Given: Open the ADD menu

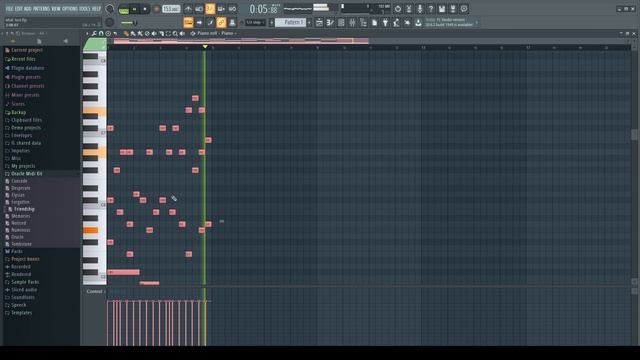Looking at the screenshot, I should (x=28, y=9).
